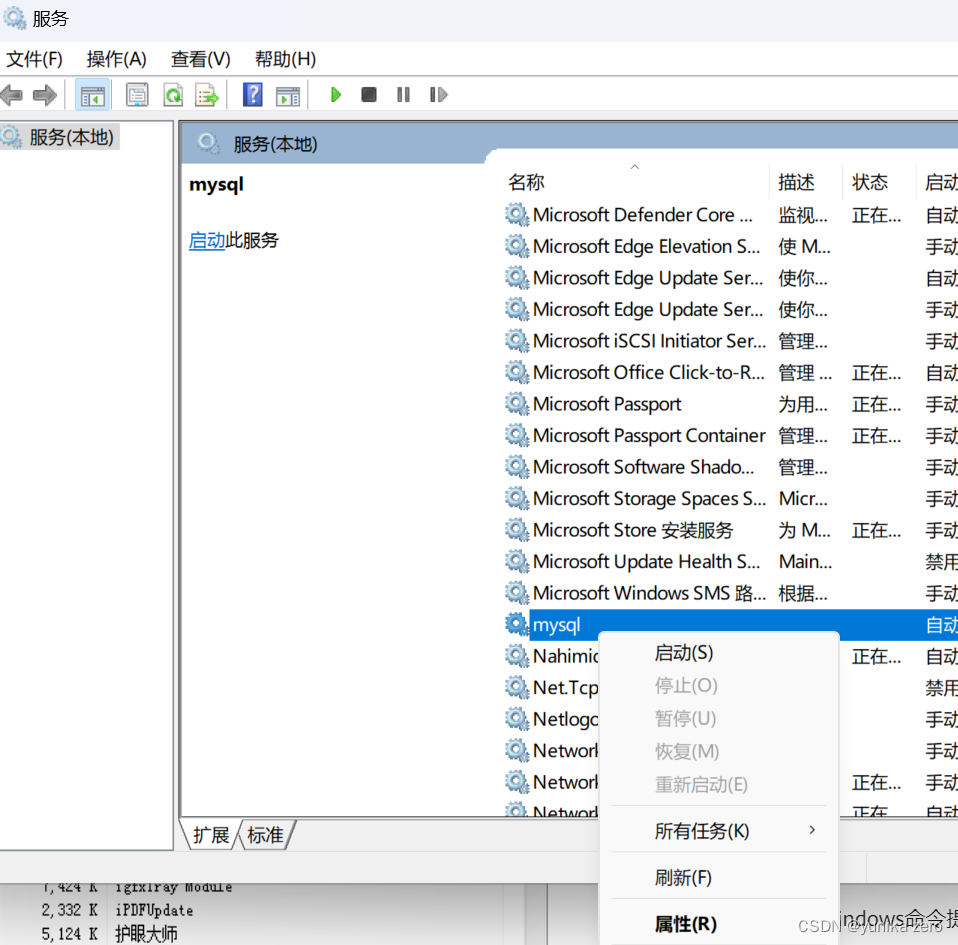Select Microsoft Software Shadow Copy name
Viewport: 958px width, 945px height.
pyautogui.click(x=643, y=467)
